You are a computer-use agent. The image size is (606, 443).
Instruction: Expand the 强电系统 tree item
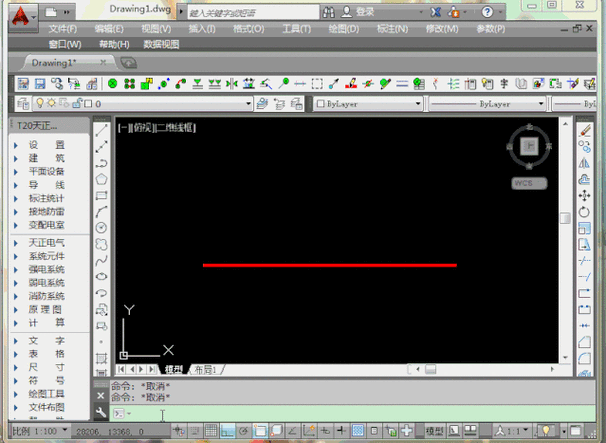pyautogui.click(x=16, y=269)
